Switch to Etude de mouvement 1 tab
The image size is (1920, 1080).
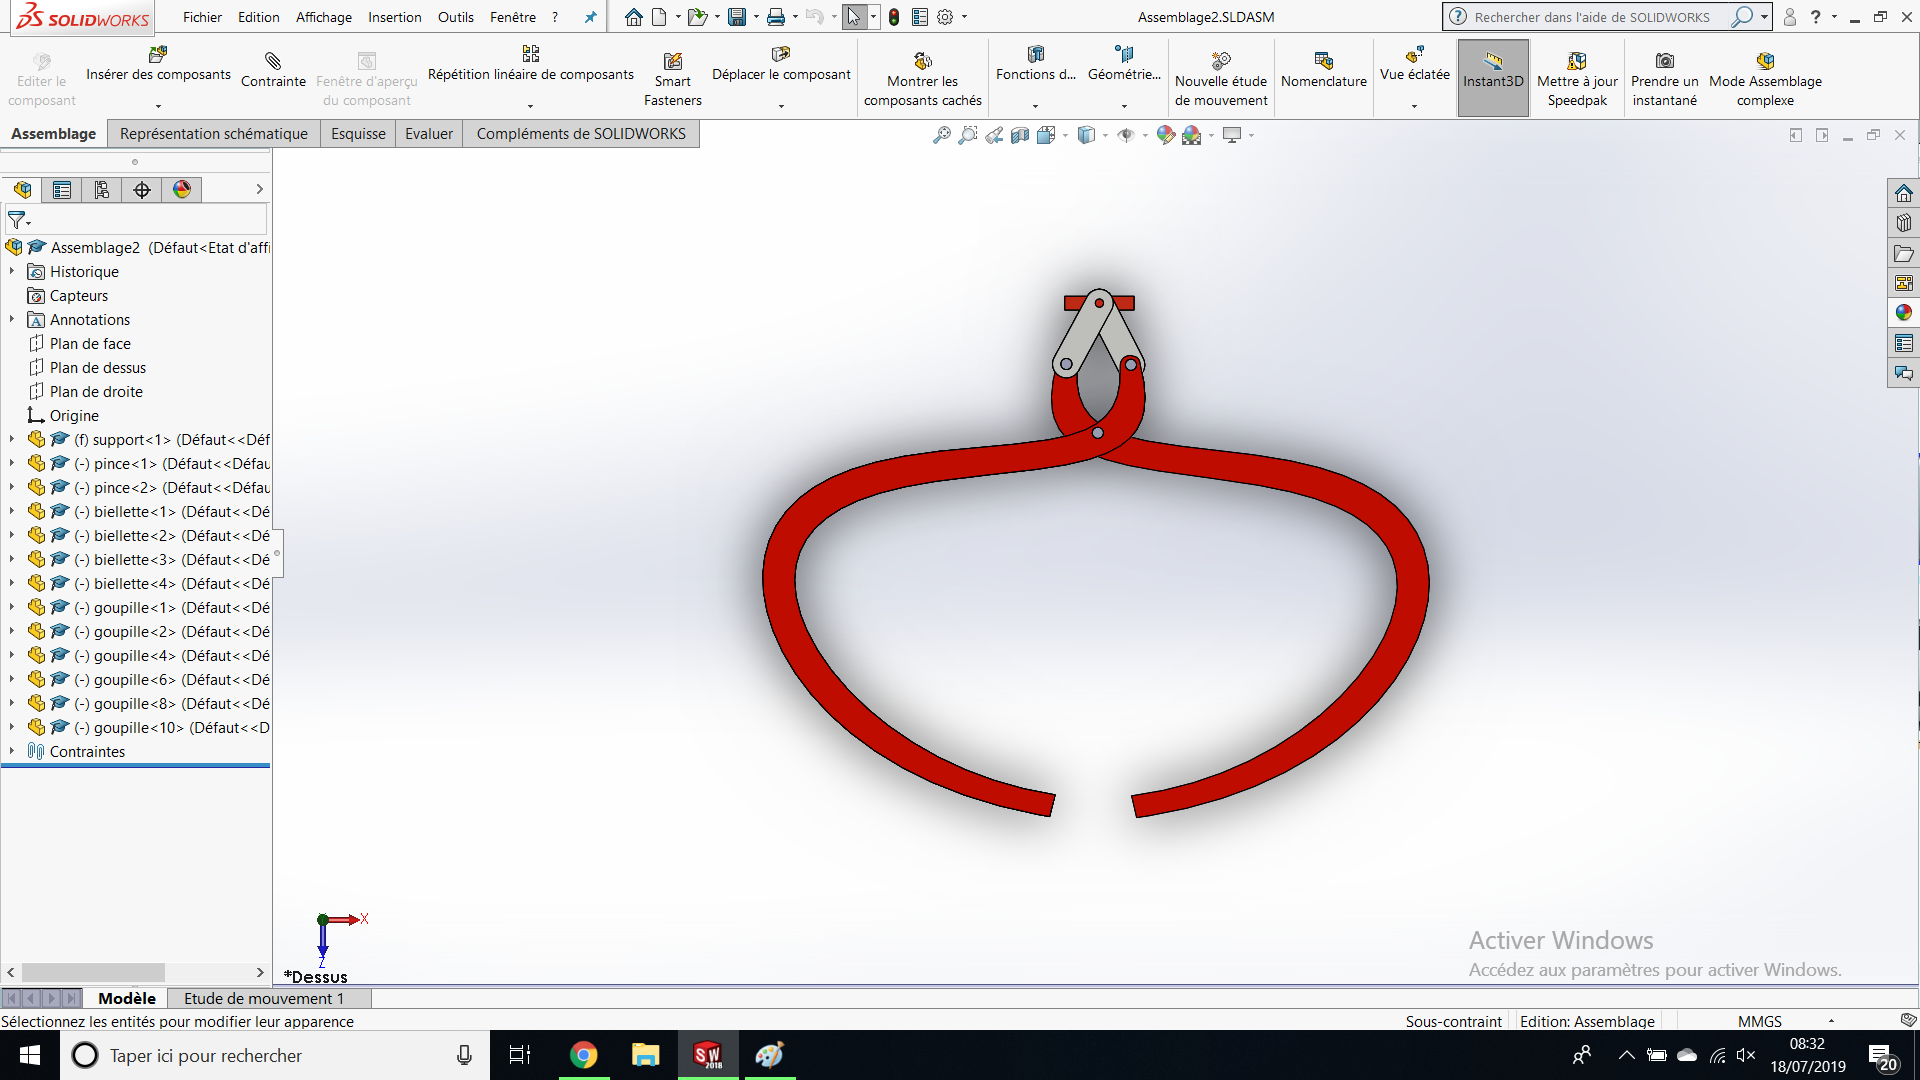point(264,998)
